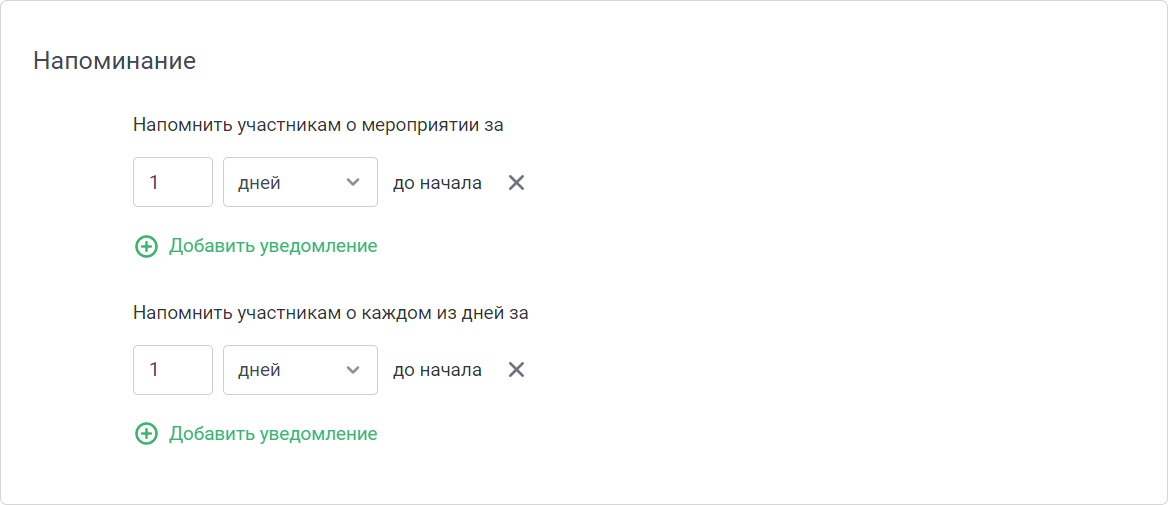Expand the chevron arrow in the per-day reminder unit selector
Screen dimensions: 1168x505
353,370
